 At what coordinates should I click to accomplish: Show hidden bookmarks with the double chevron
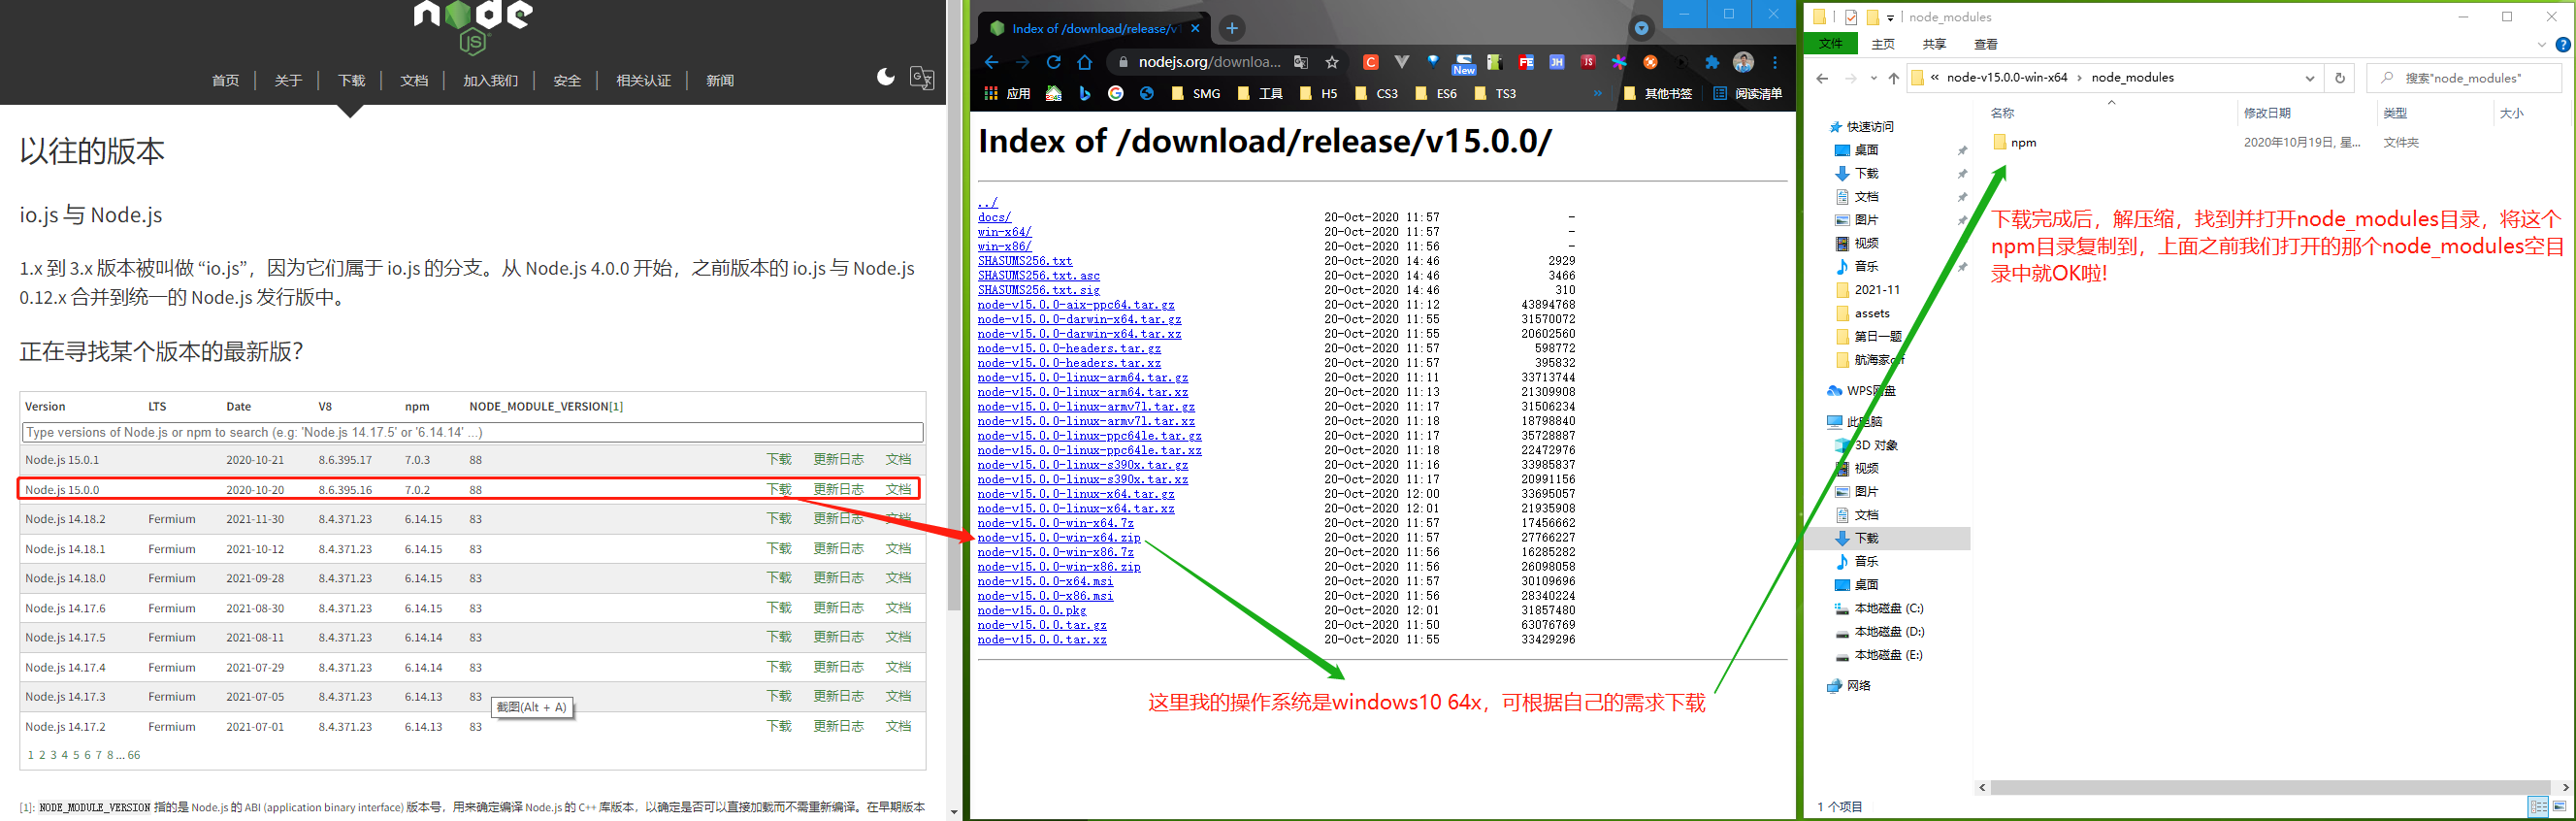click(1598, 93)
